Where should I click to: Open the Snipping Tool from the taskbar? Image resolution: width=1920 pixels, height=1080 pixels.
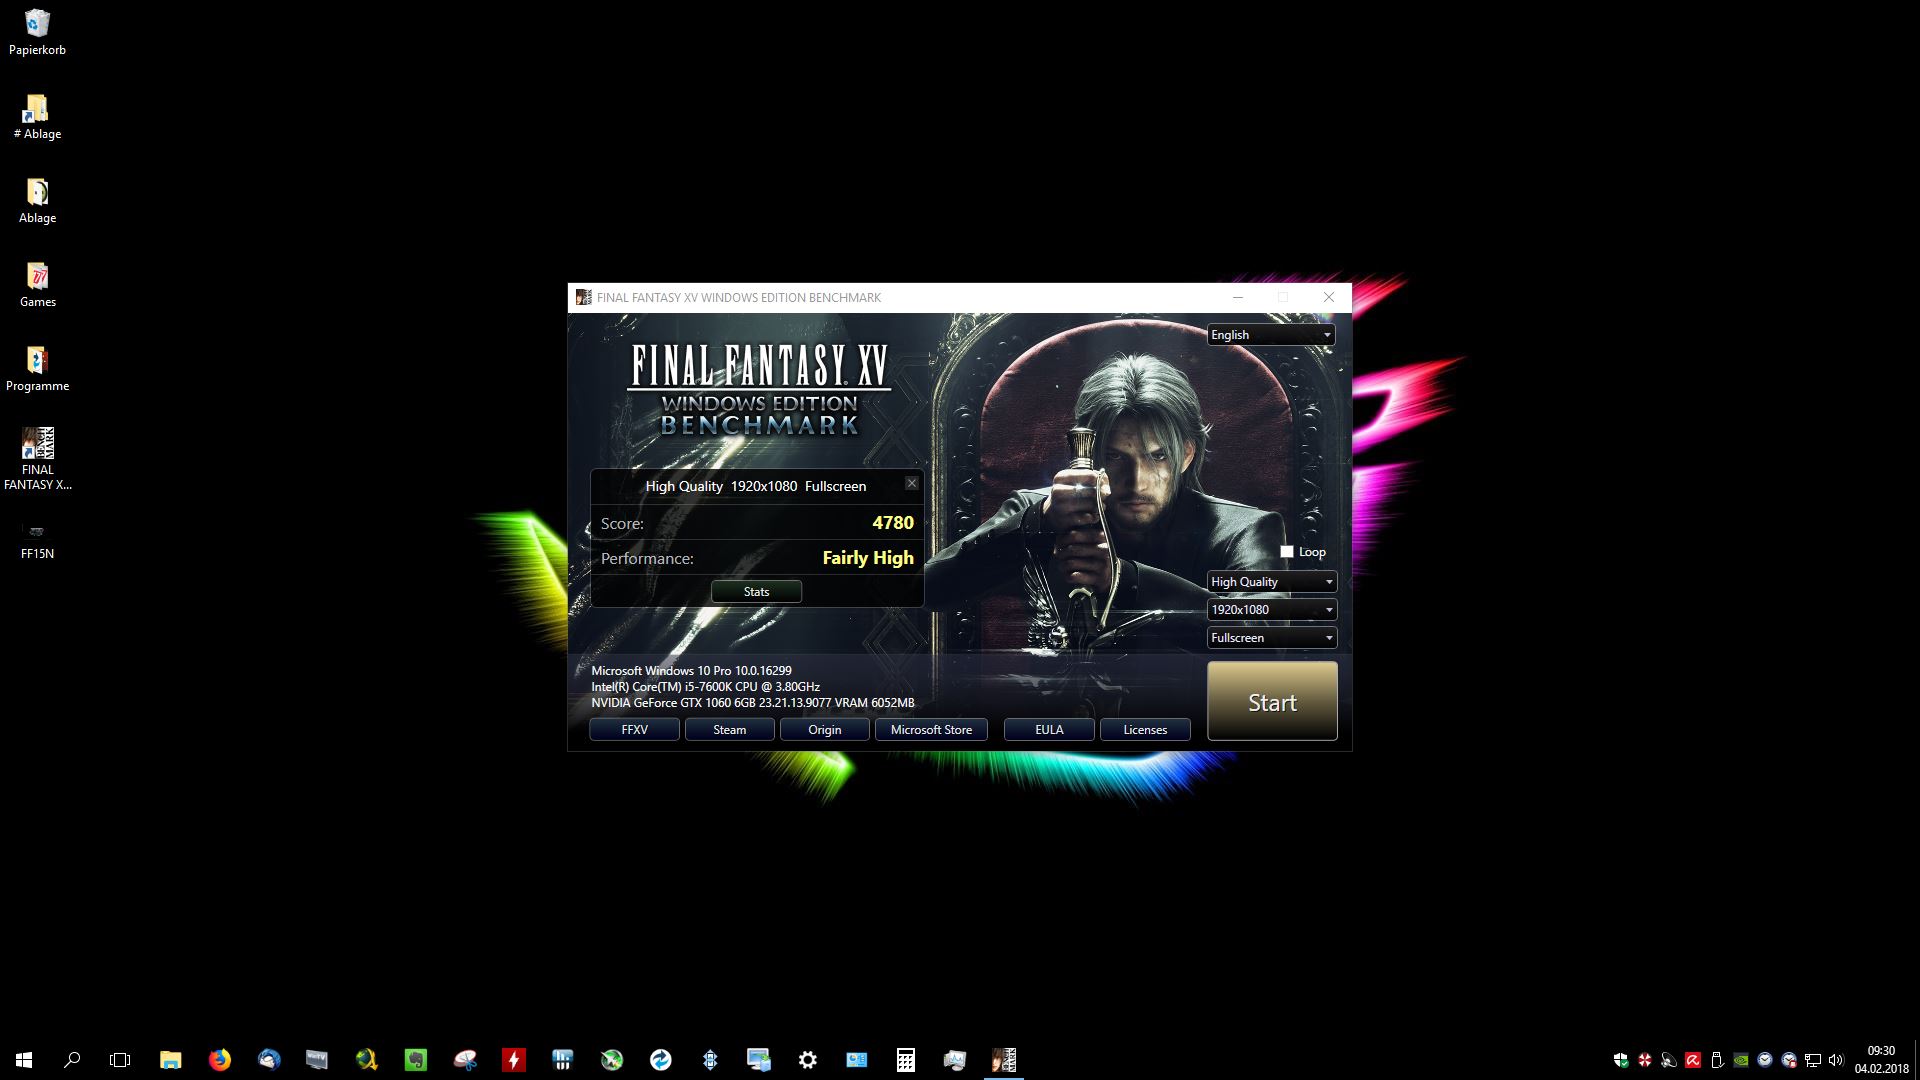coord(464,1060)
